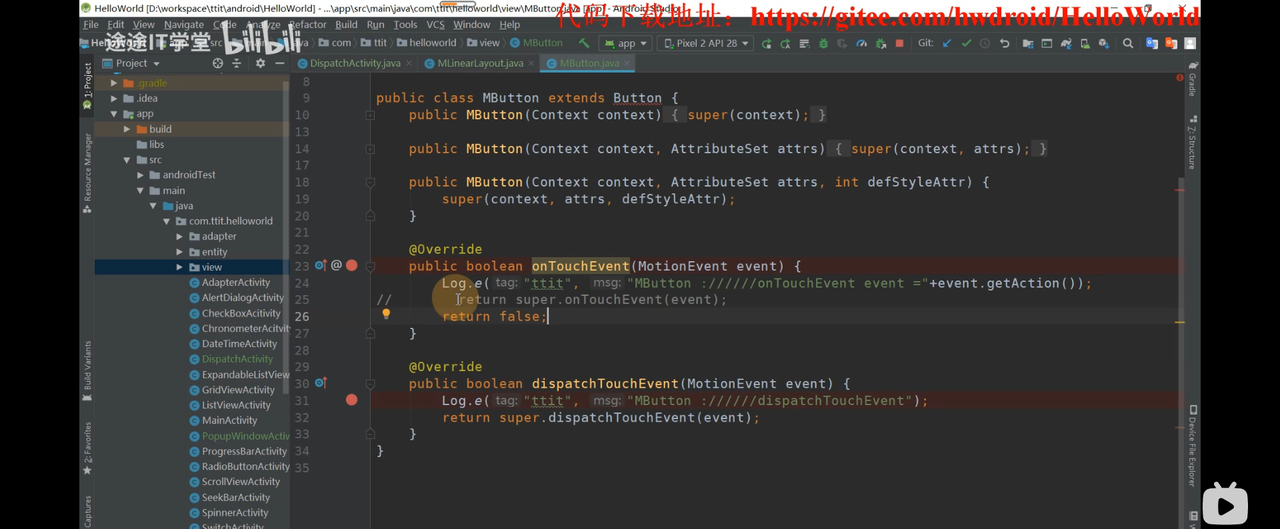Toggle the 1: Project tool window
The image size is (1280, 529).
point(87,85)
